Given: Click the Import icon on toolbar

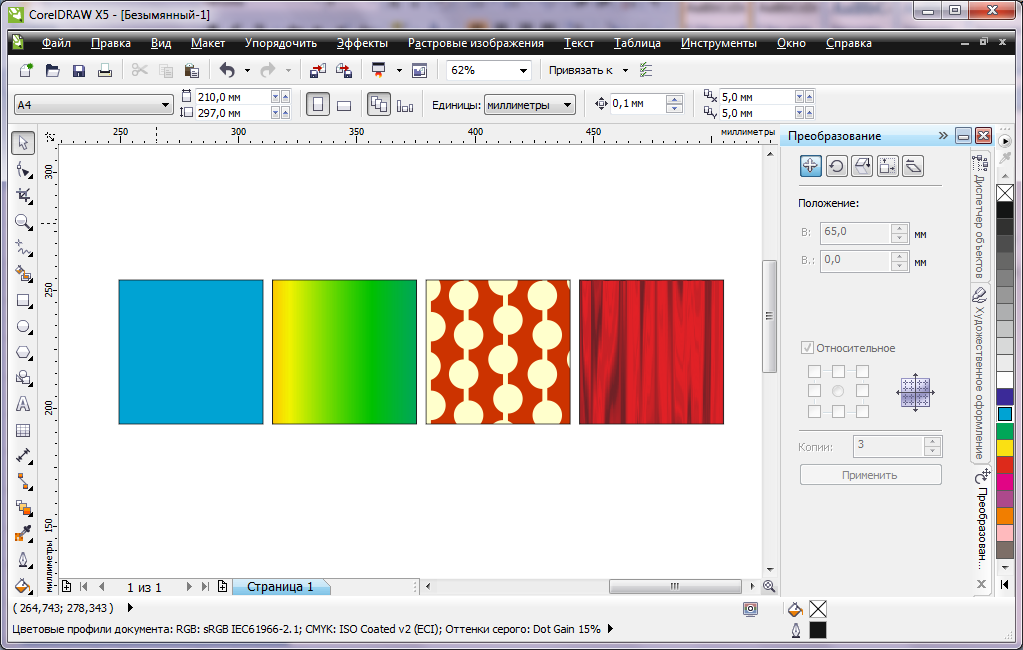Looking at the screenshot, I should pos(317,71).
